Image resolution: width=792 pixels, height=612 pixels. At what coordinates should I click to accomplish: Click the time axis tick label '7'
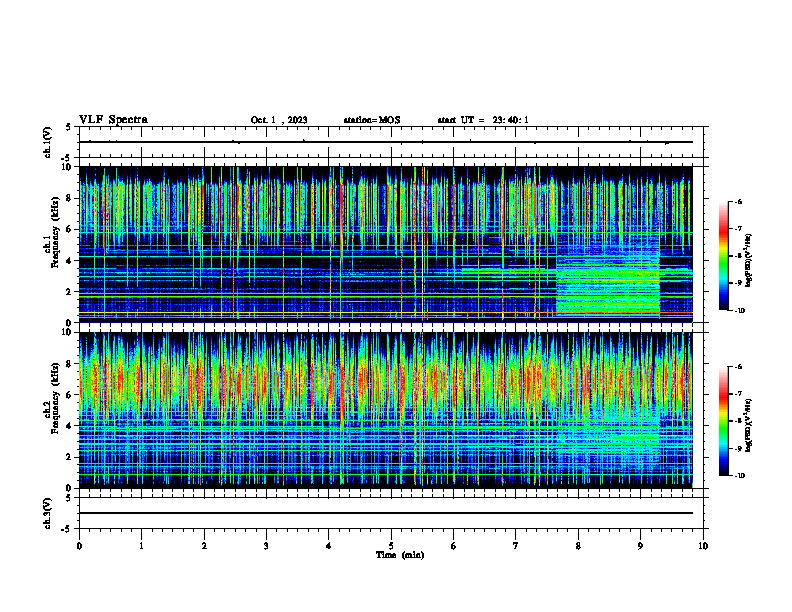click(516, 546)
